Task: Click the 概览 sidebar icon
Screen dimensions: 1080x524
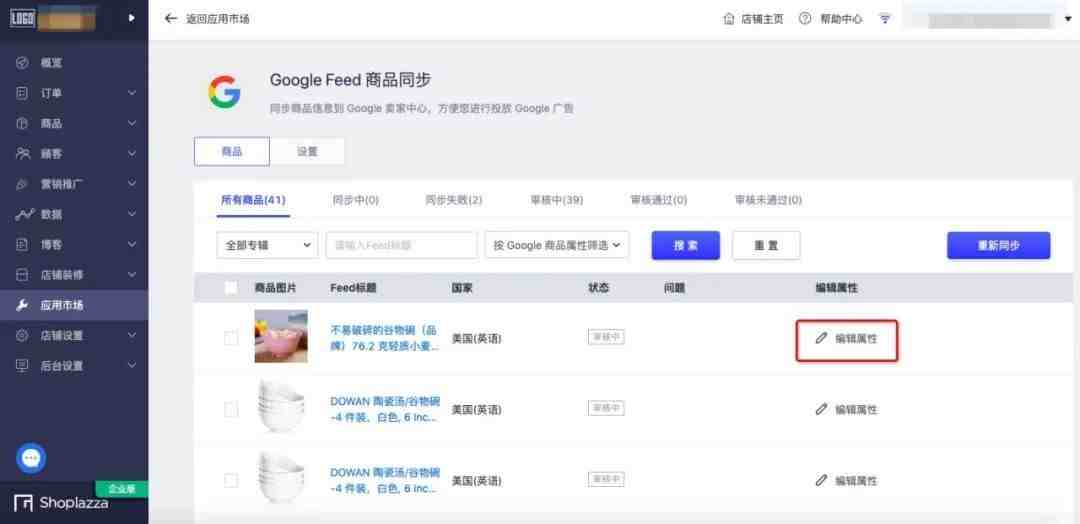Action: pyautogui.click(x=22, y=63)
